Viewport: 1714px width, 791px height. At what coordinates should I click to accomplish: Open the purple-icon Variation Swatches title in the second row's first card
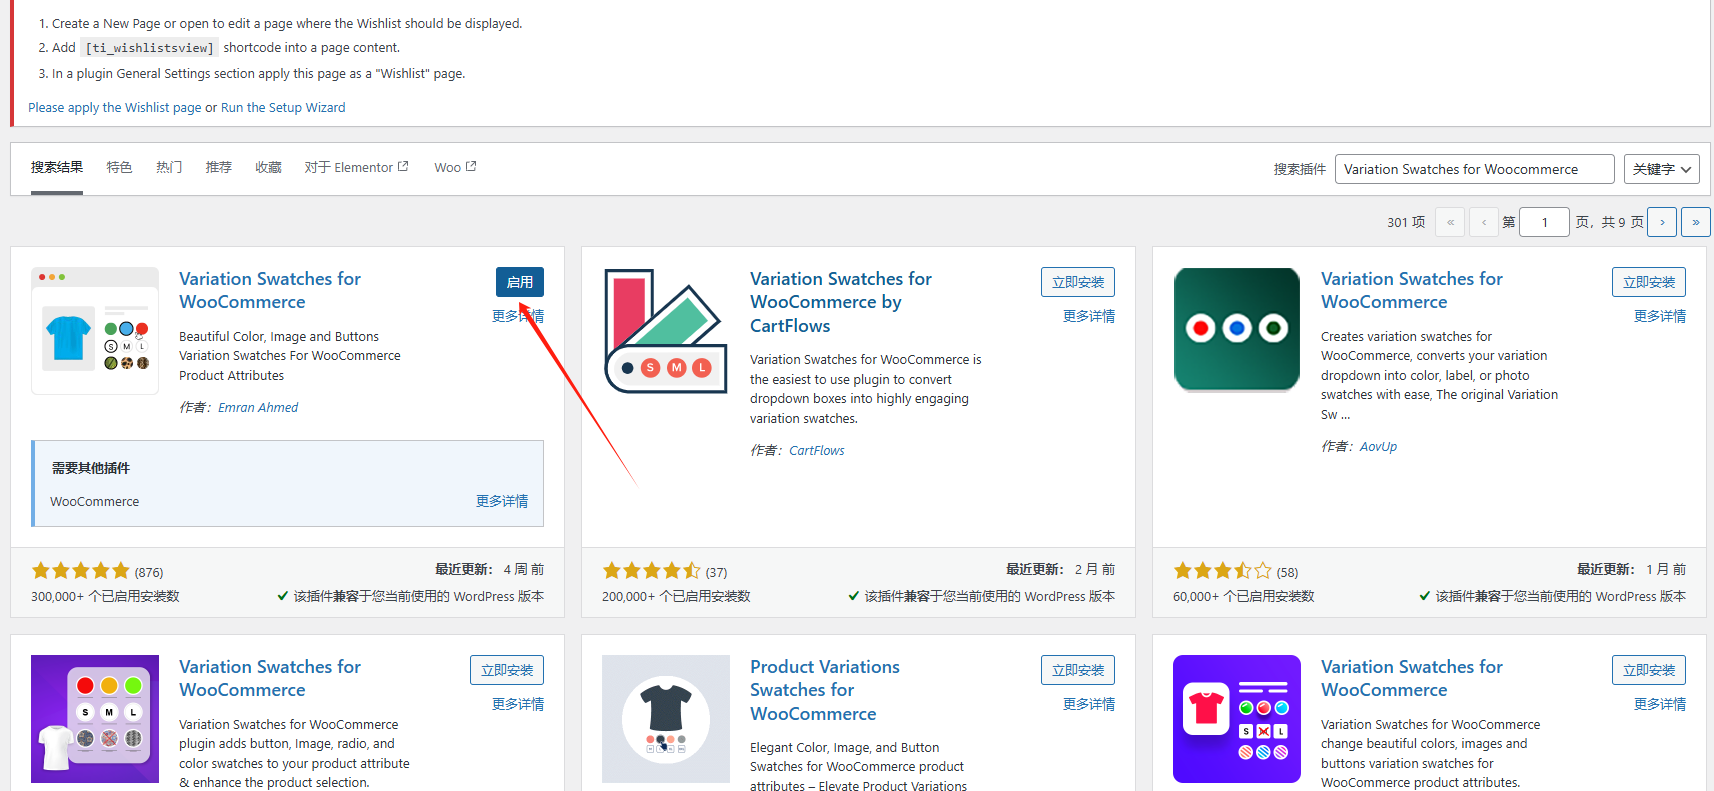pos(270,678)
